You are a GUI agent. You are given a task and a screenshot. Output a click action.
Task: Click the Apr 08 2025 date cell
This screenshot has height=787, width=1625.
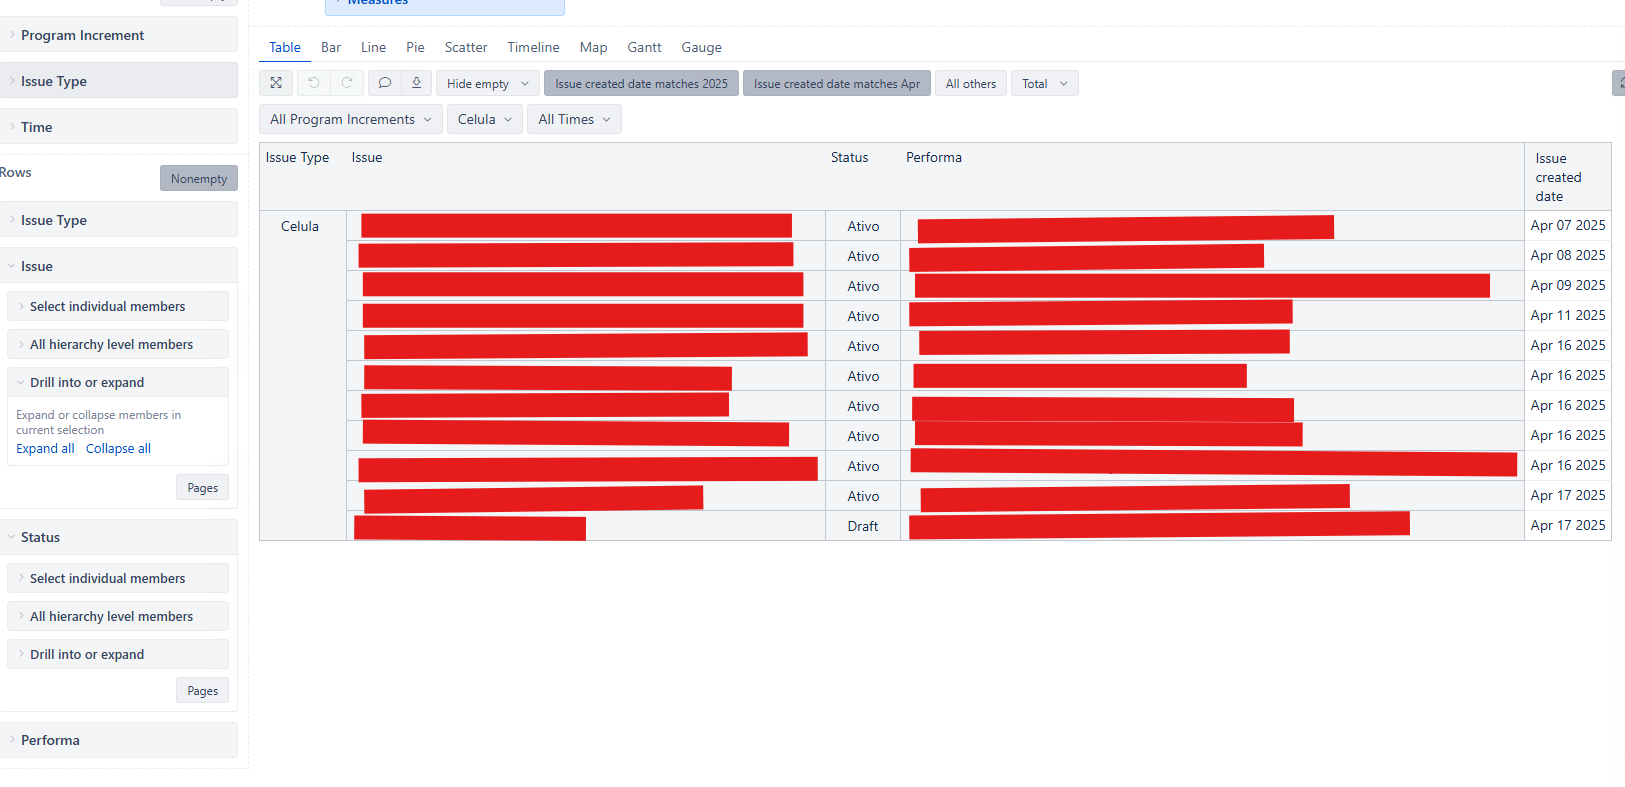pyautogui.click(x=1567, y=255)
